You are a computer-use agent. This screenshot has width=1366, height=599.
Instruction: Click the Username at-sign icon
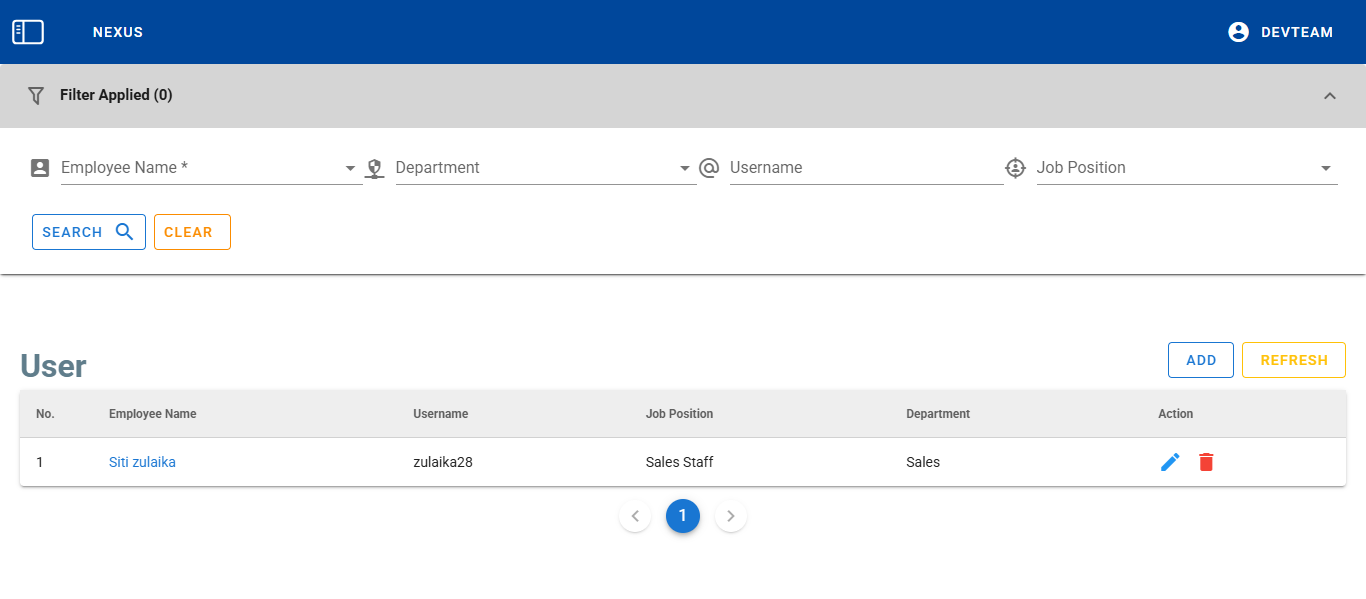[709, 168]
